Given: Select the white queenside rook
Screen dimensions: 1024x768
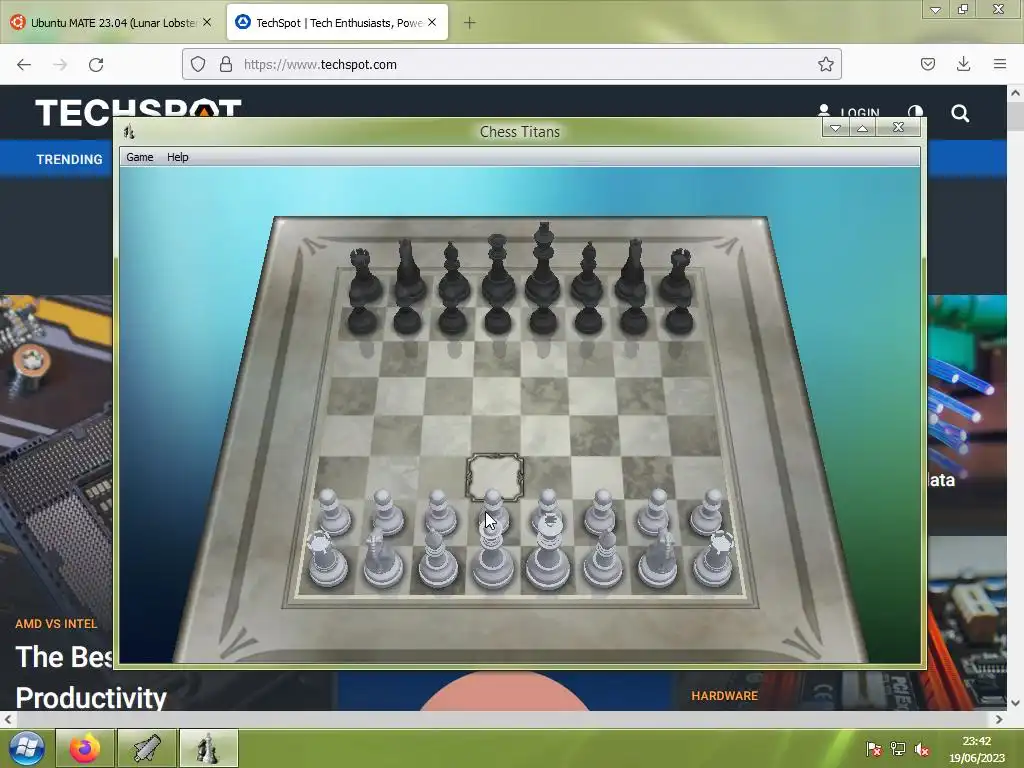Looking at the screenshot, I should (327, 560).
